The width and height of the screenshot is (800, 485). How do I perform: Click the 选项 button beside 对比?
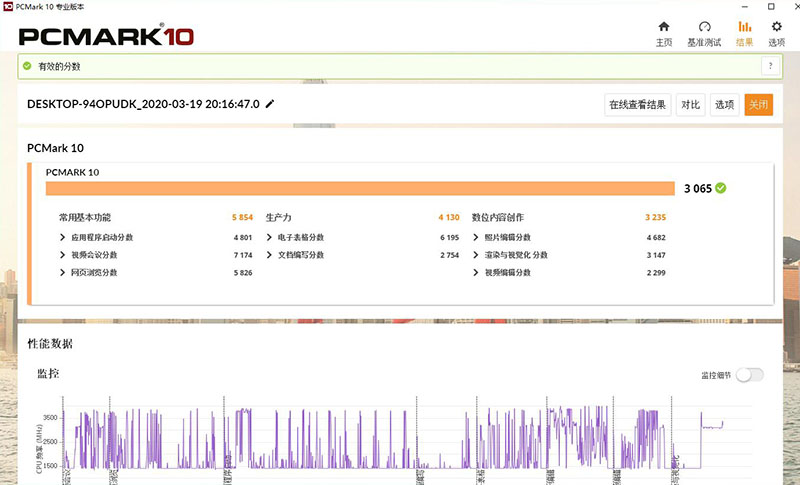(724, 105)
